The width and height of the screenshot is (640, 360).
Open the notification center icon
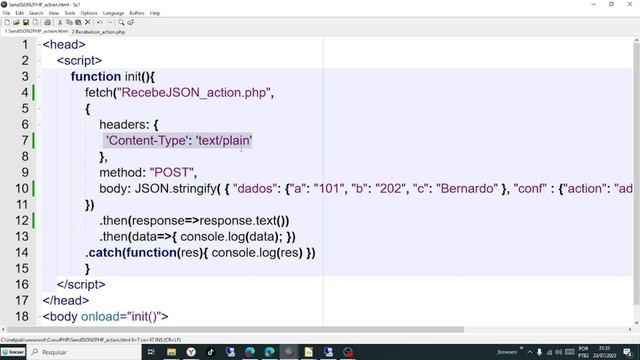[627, 352]
